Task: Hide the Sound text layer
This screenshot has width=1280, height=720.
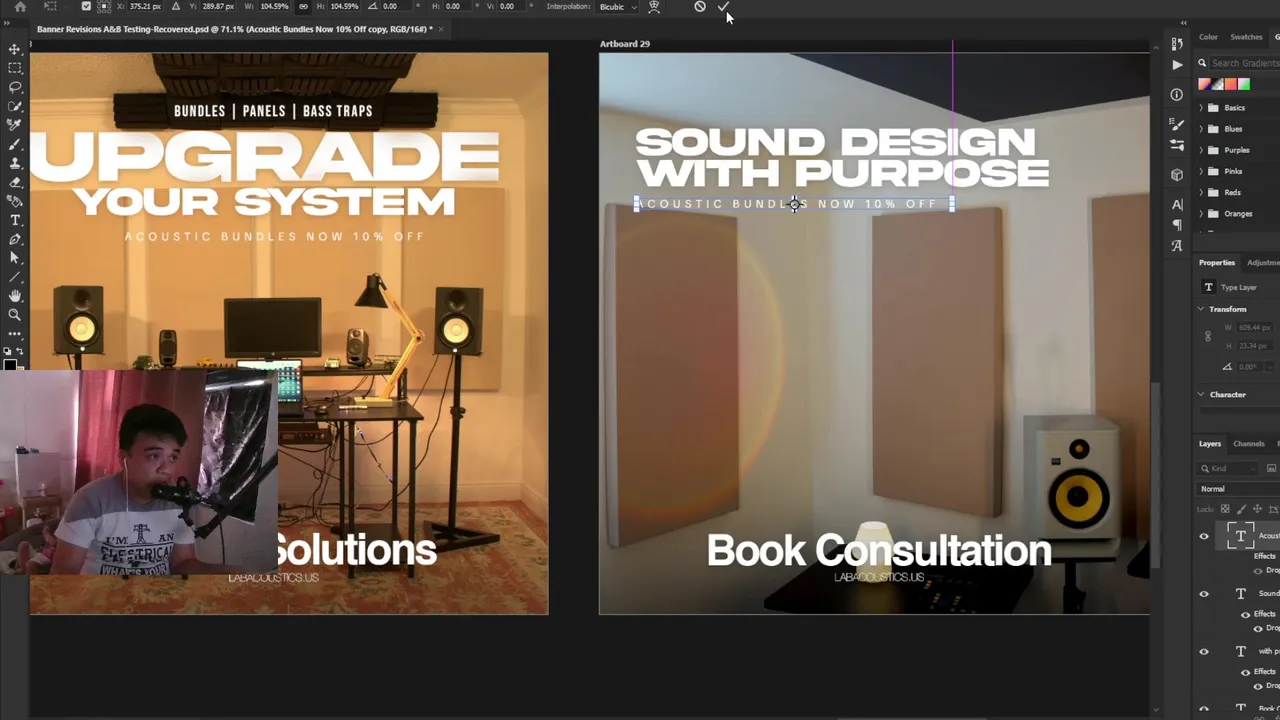Action: pos(1204,594)
